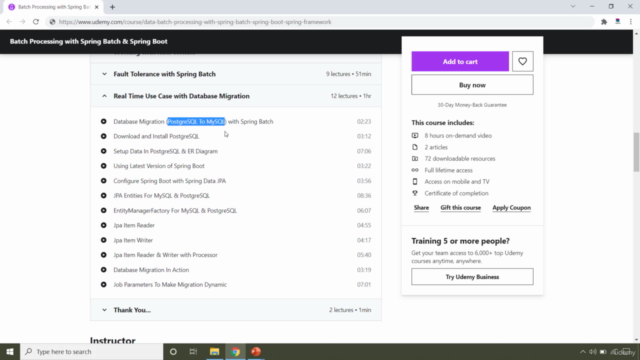Click lecture title Download and Install PostgreSQL
Viewport: 640px width, 360px height.
coord(156,136)
